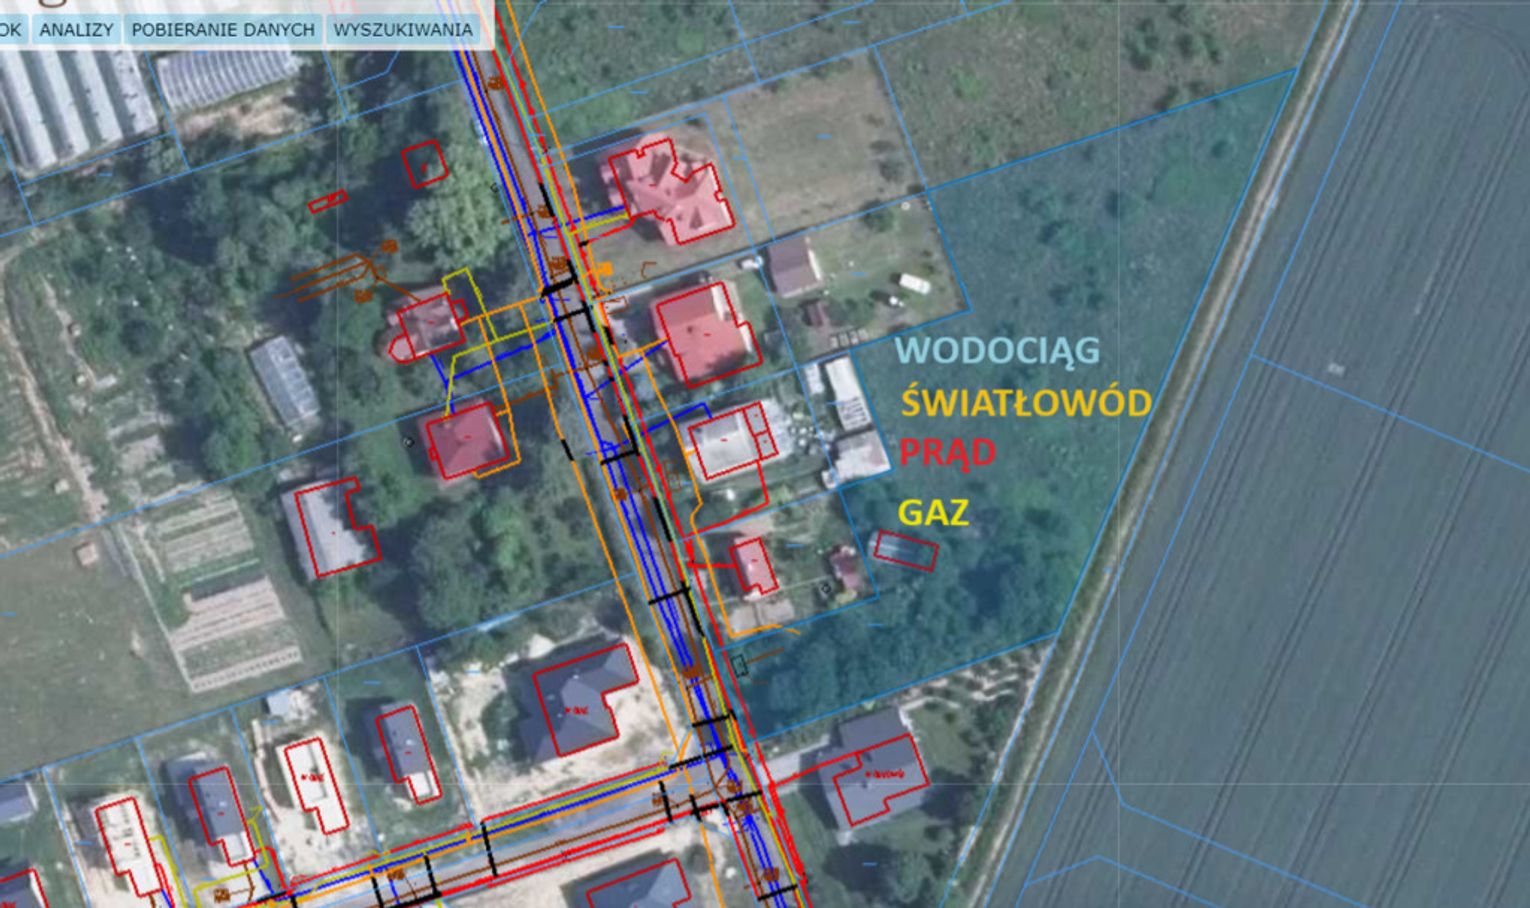
Task: Open the WYSZUKIWANIA menu
Action: tap(402, 30)
